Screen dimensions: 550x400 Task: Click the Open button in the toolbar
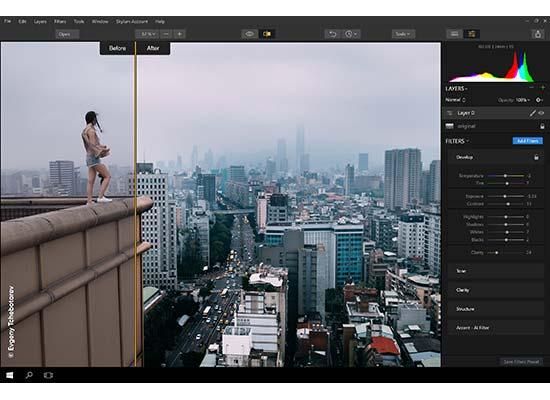pos(67,34)
